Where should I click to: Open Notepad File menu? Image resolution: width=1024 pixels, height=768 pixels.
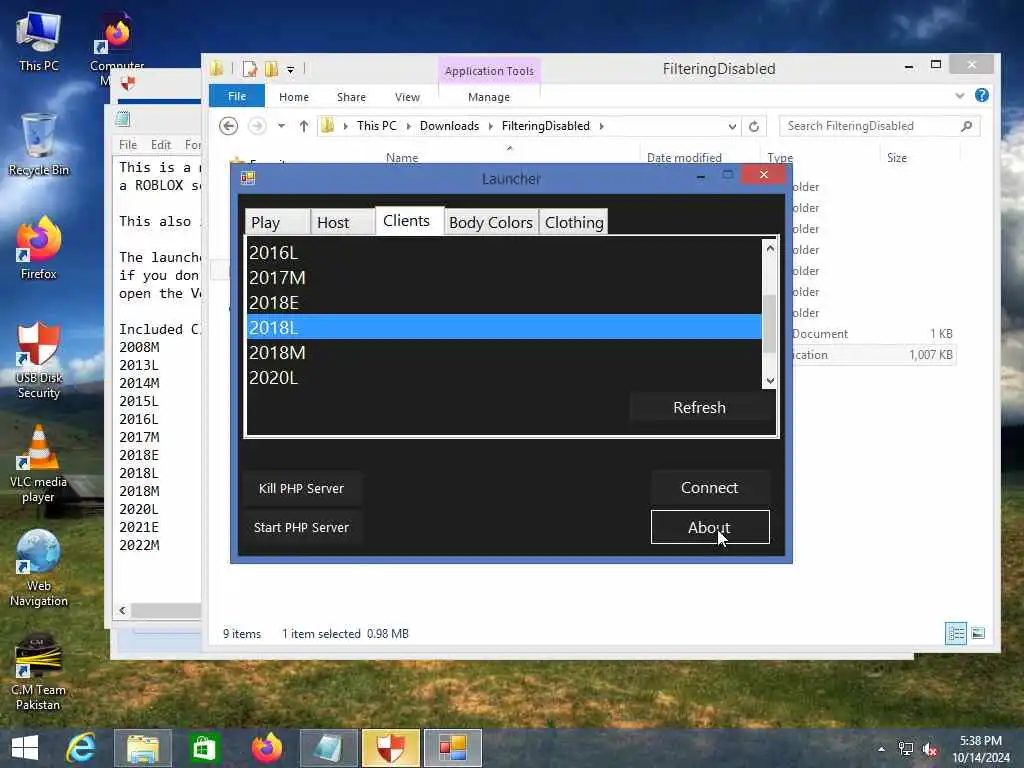(128, 145)
